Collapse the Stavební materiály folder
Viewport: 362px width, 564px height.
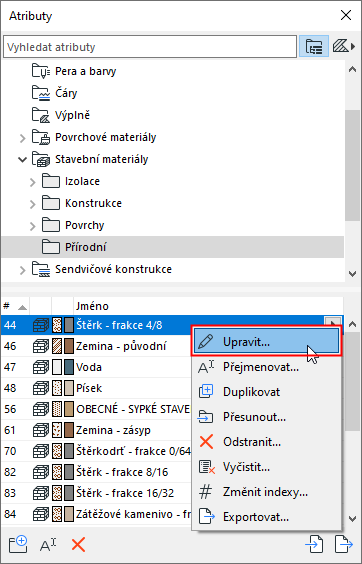click(23, 159)
